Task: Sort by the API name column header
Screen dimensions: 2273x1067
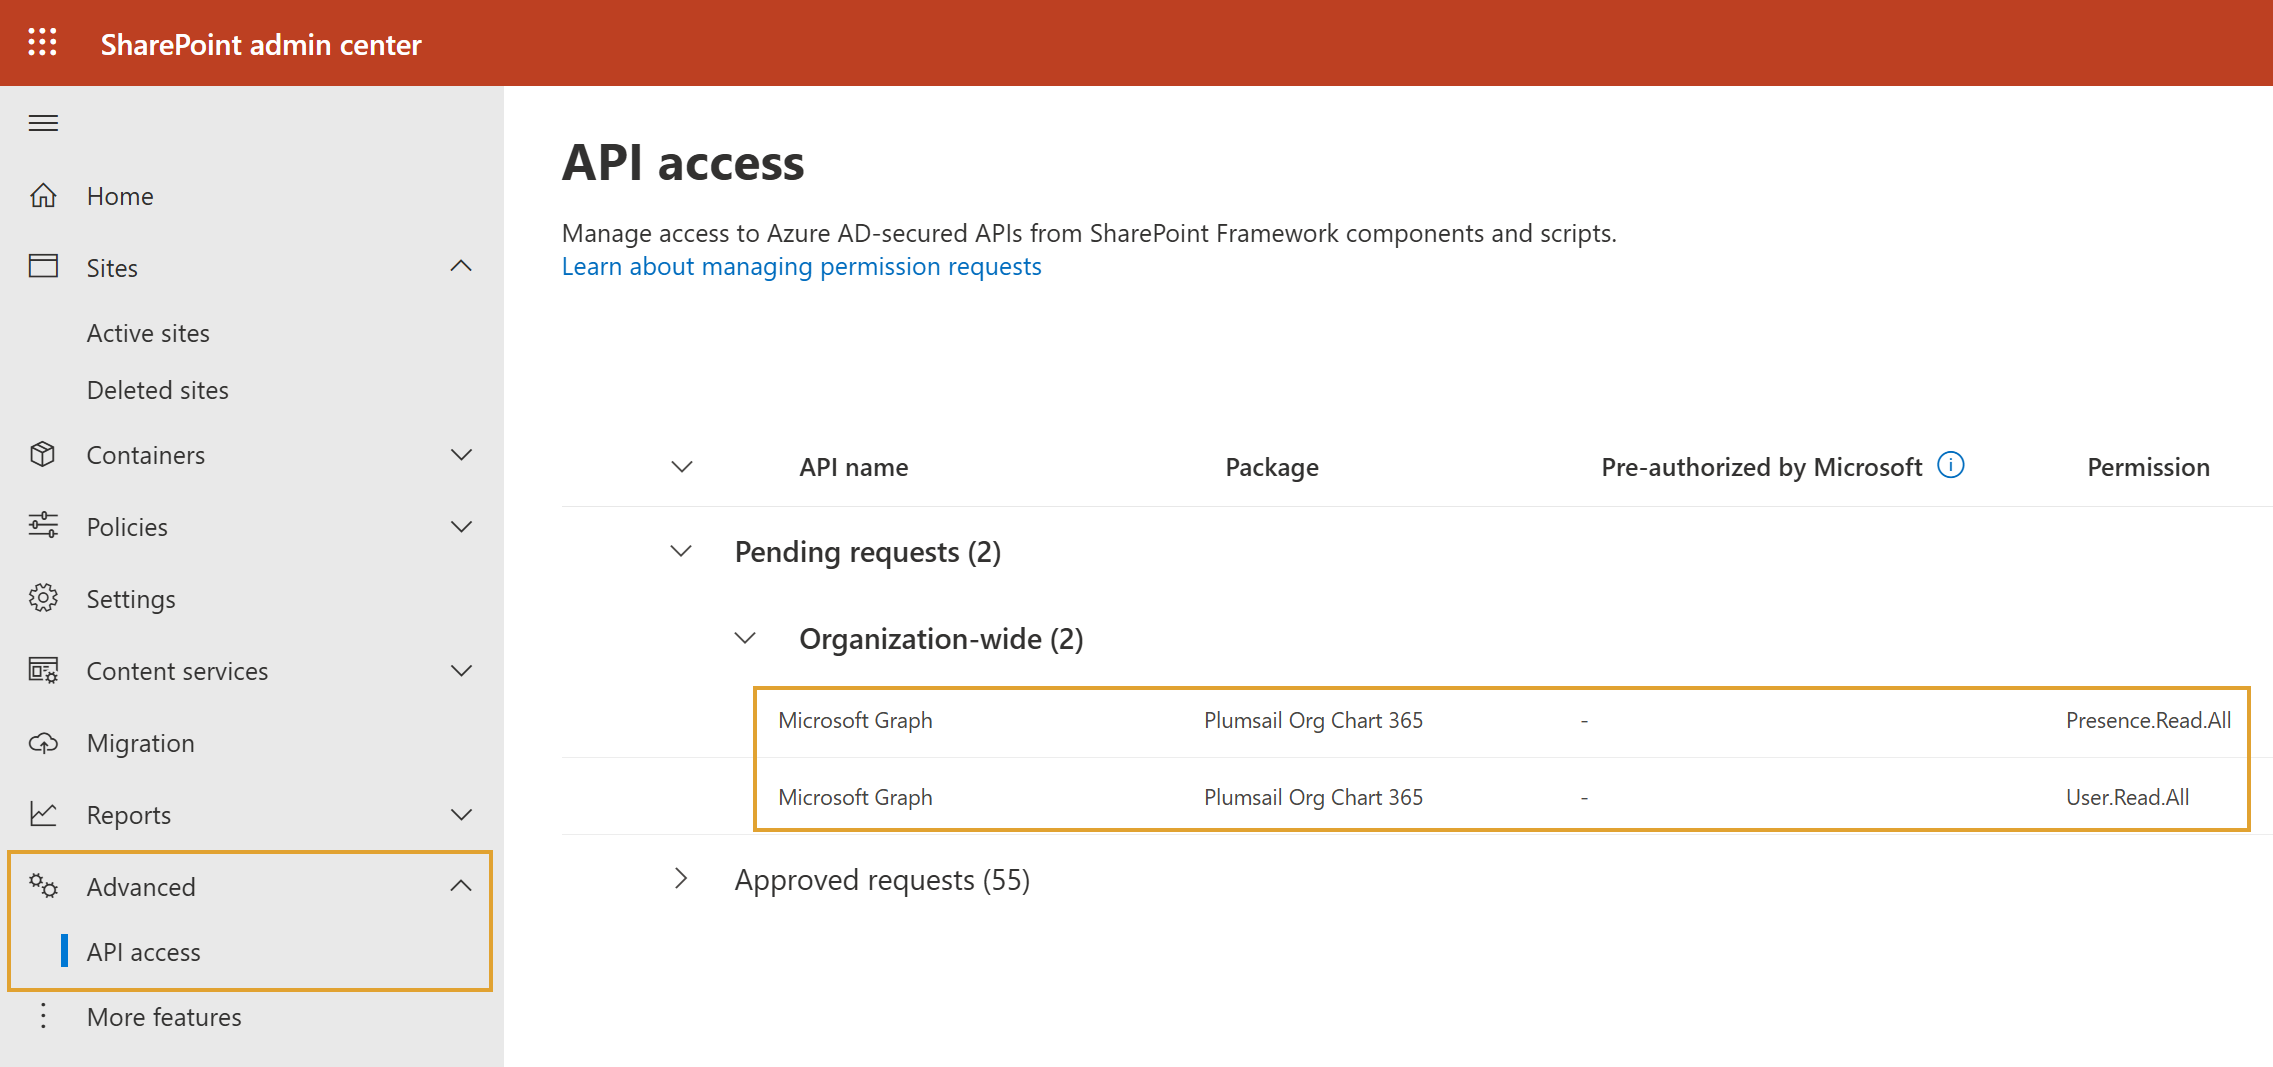Action: (x=853, y=467)
